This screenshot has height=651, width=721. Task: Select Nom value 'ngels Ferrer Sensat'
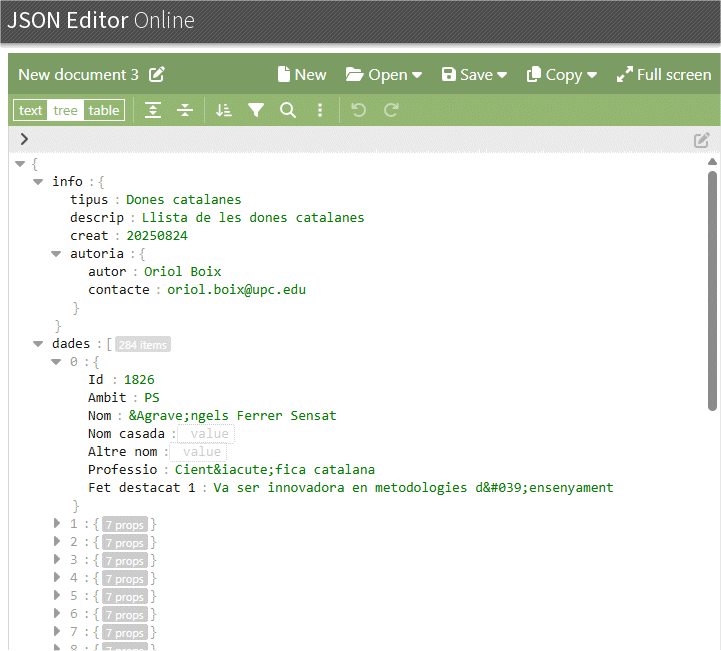pos(232,416)
